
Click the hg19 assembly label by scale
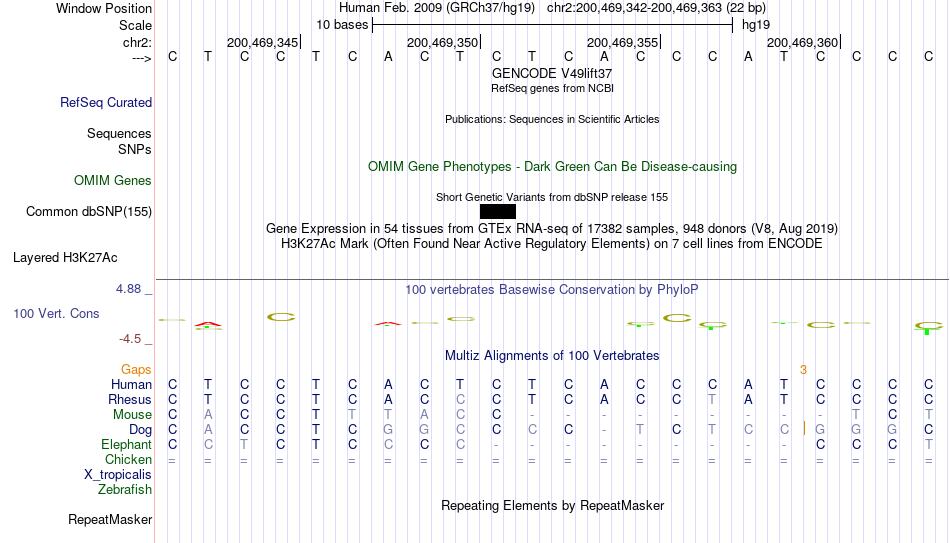[x=756, y=25]
